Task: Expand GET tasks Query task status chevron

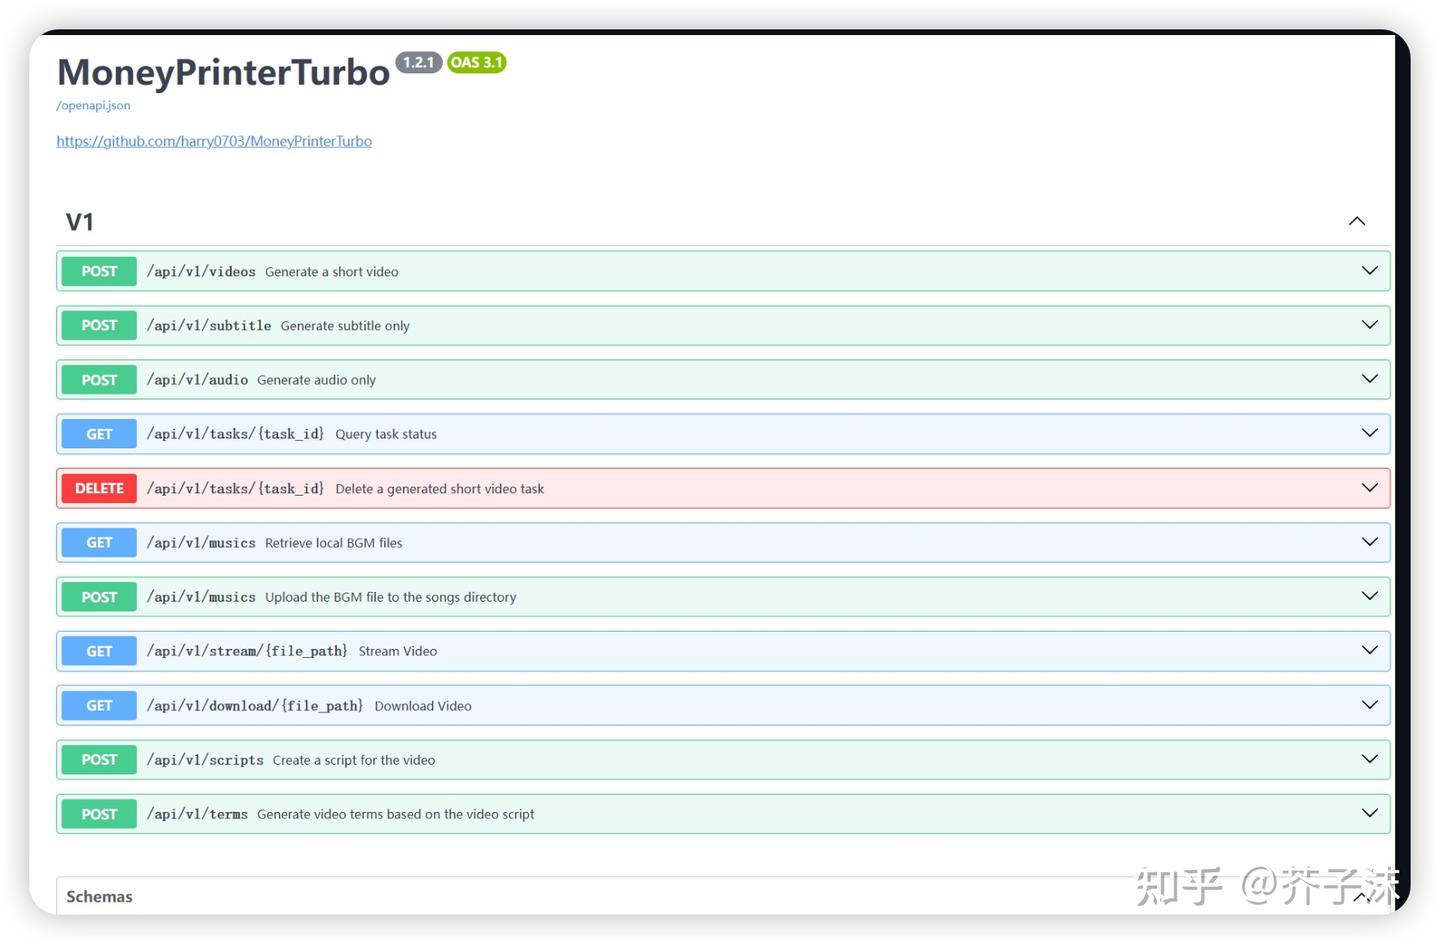Action: pos(1370,433)
